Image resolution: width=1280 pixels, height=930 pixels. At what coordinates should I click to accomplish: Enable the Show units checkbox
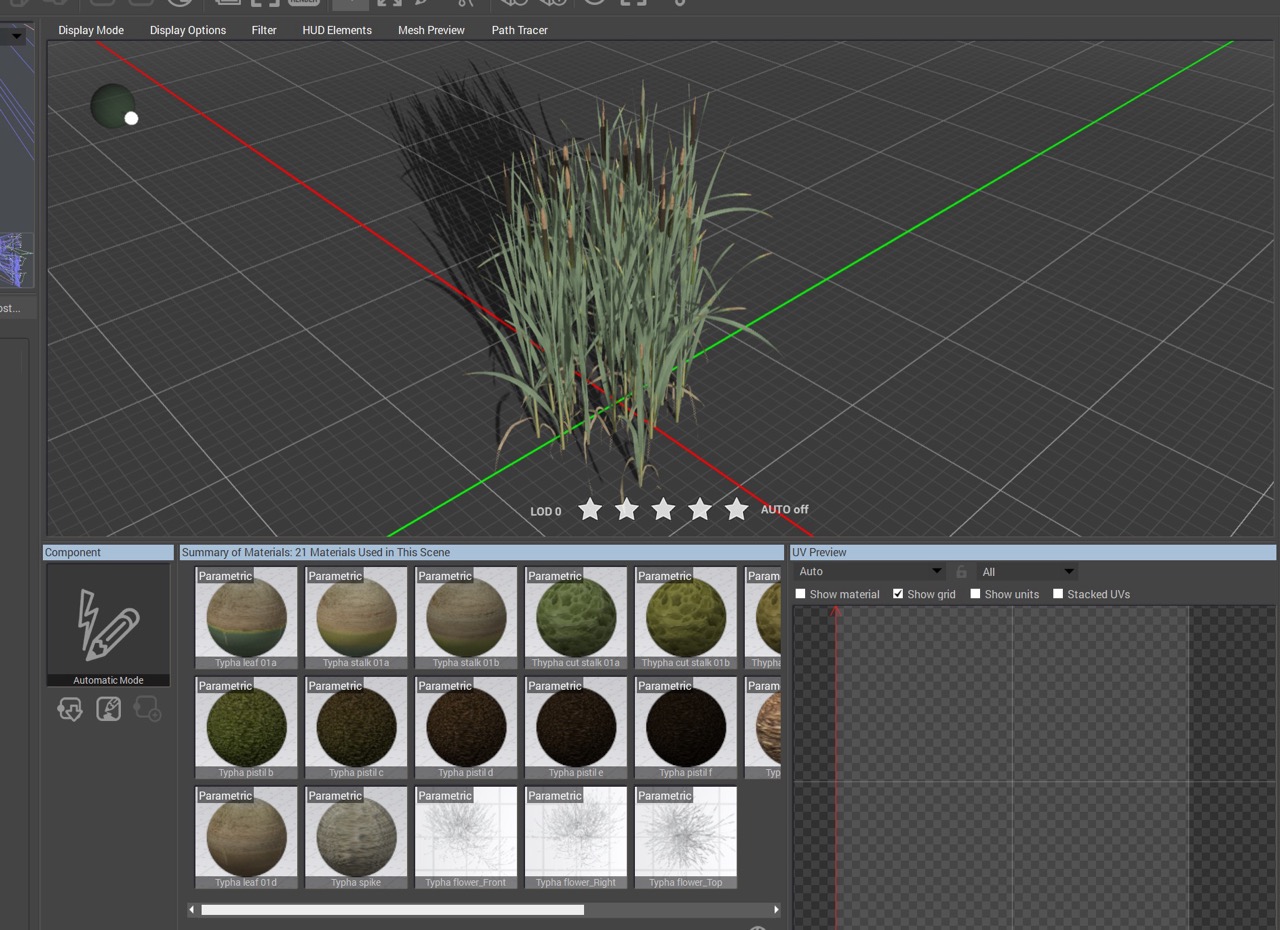click(x=975, y=594)
